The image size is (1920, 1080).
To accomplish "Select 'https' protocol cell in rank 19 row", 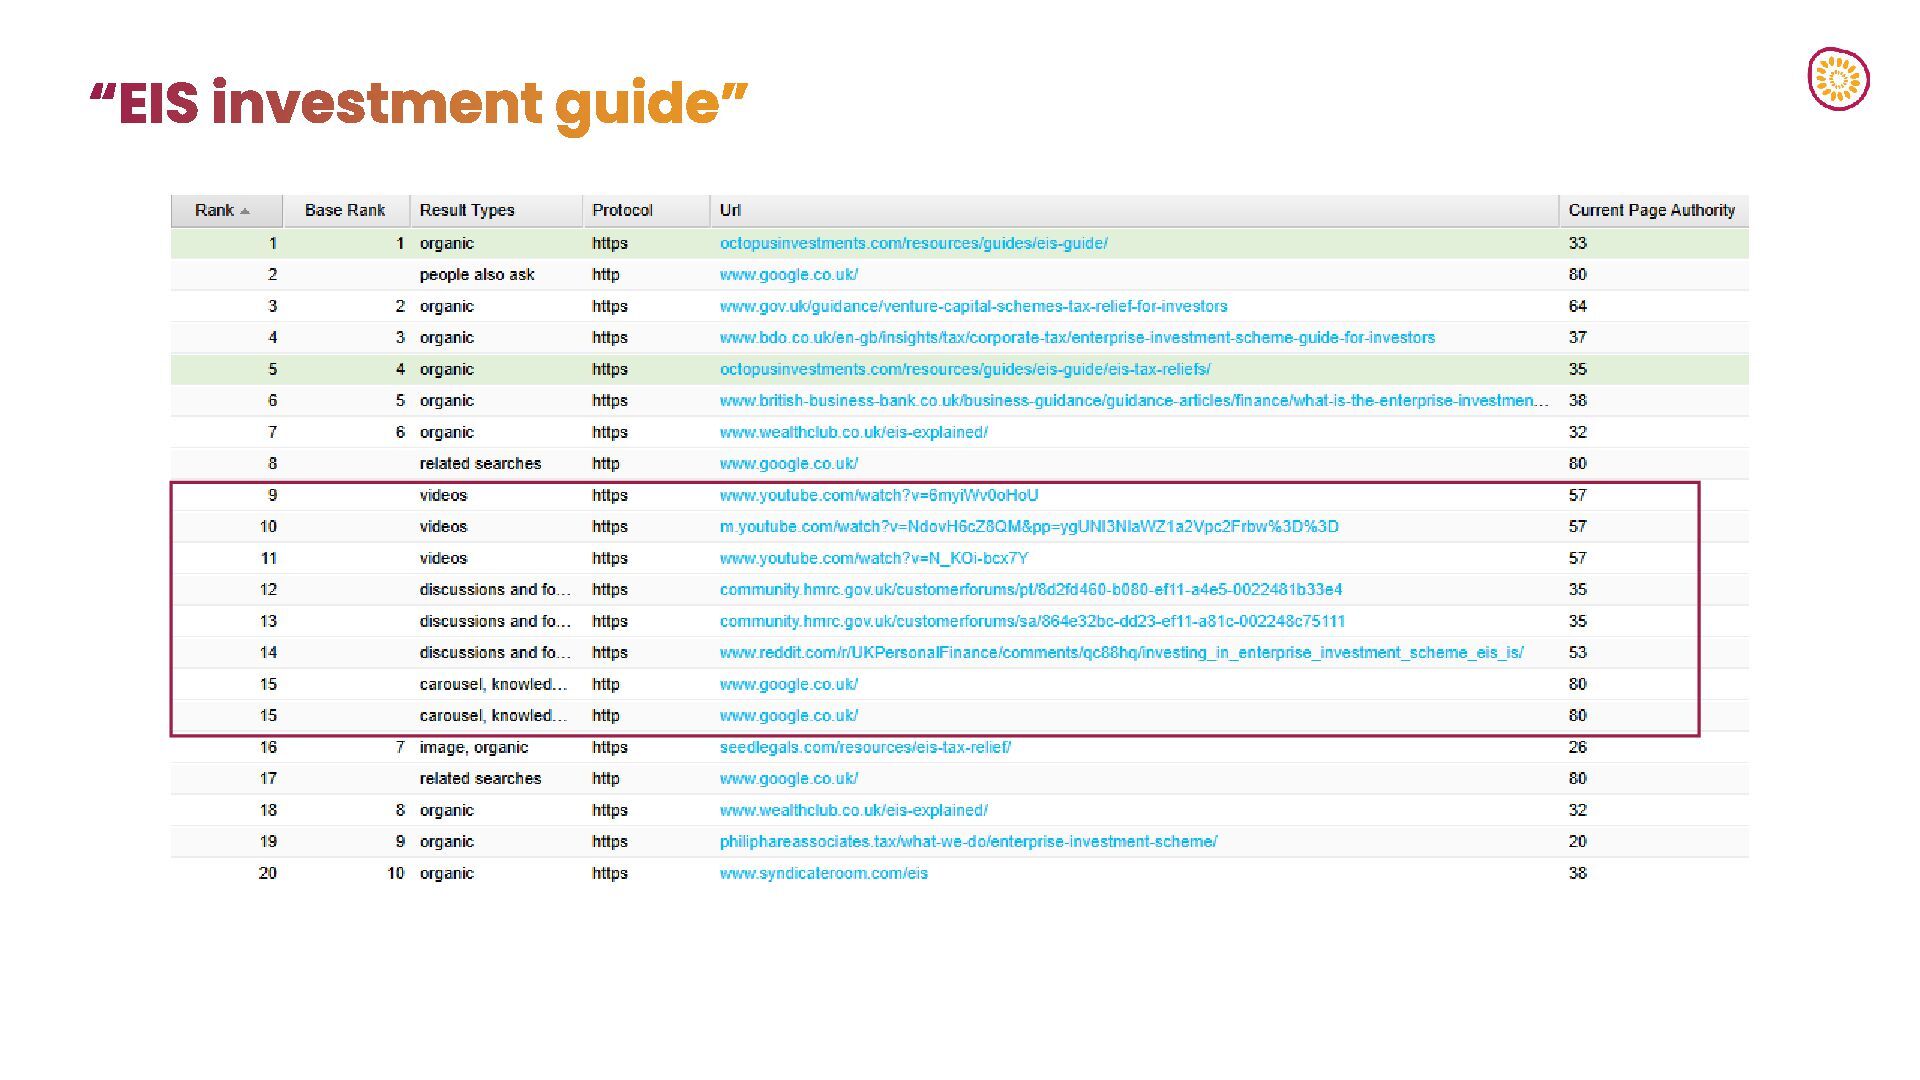I will pyautogui.click(x=609, y=841).
